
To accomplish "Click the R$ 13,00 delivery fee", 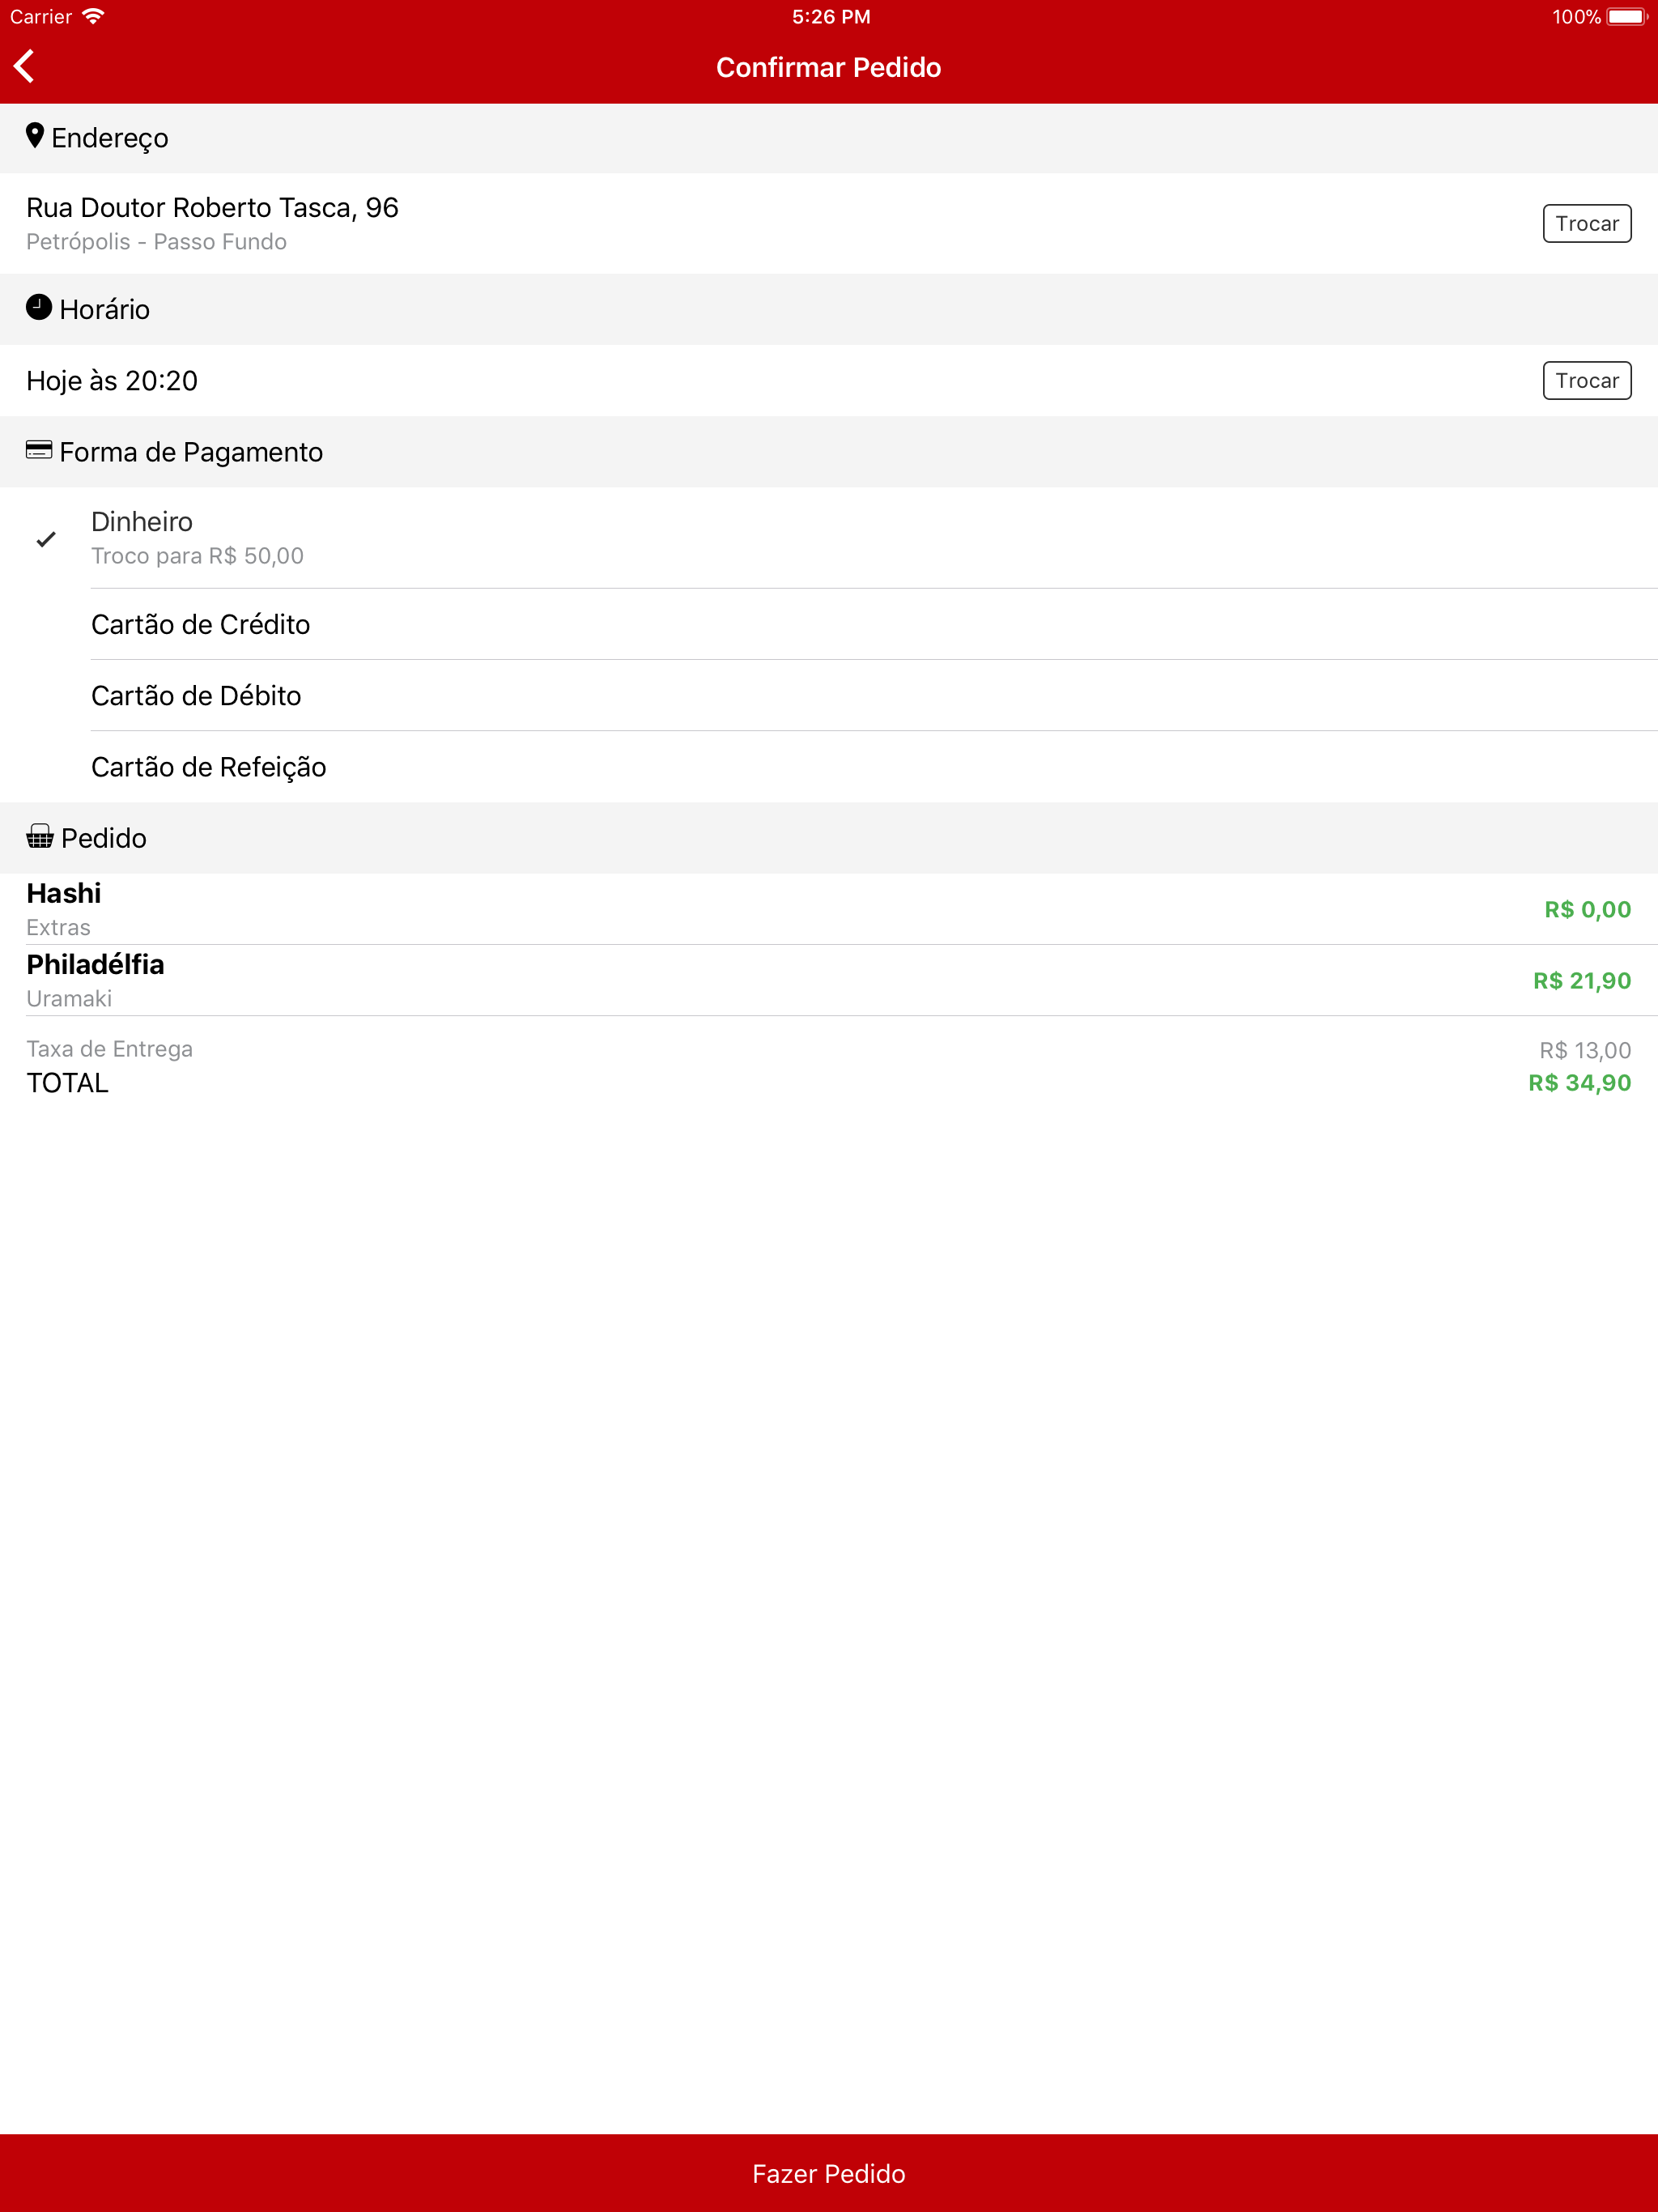I will (x=1585, y=1050).
